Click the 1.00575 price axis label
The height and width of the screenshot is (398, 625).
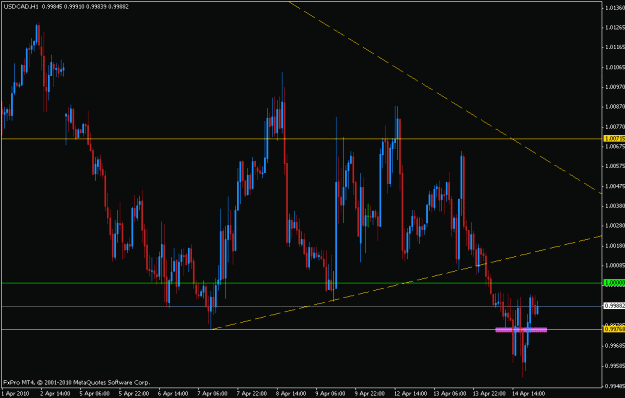coord(615,166)
